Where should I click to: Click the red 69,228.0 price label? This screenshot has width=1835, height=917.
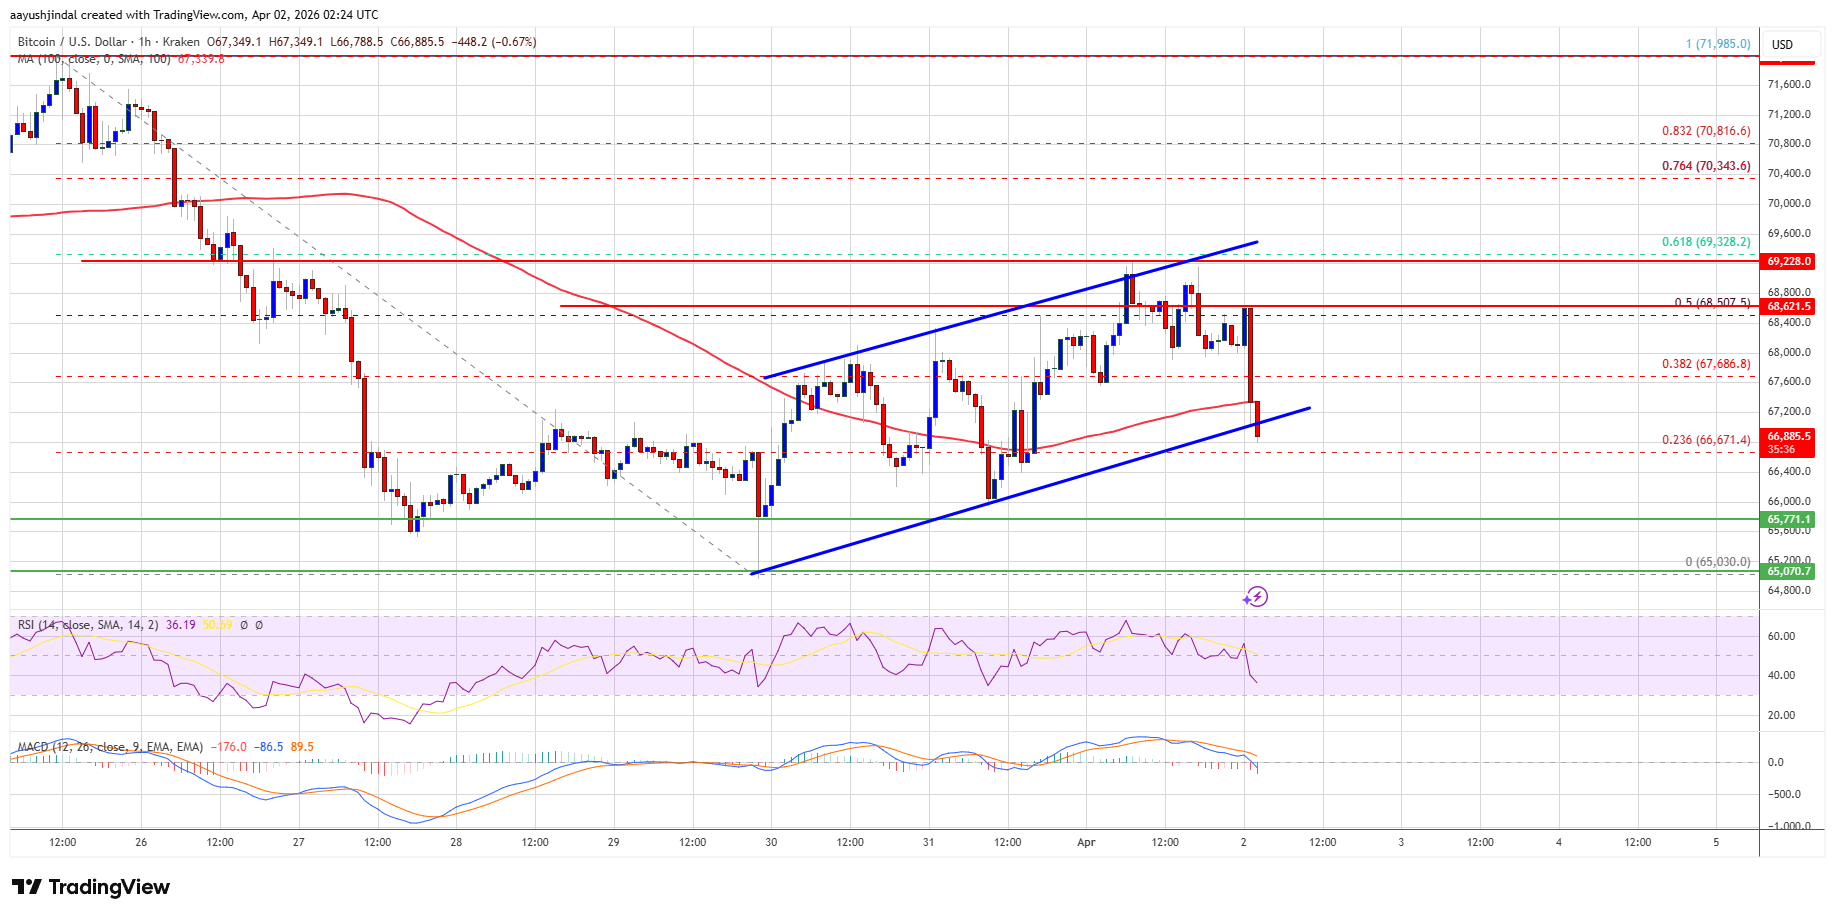click(x=1788, y=261)
